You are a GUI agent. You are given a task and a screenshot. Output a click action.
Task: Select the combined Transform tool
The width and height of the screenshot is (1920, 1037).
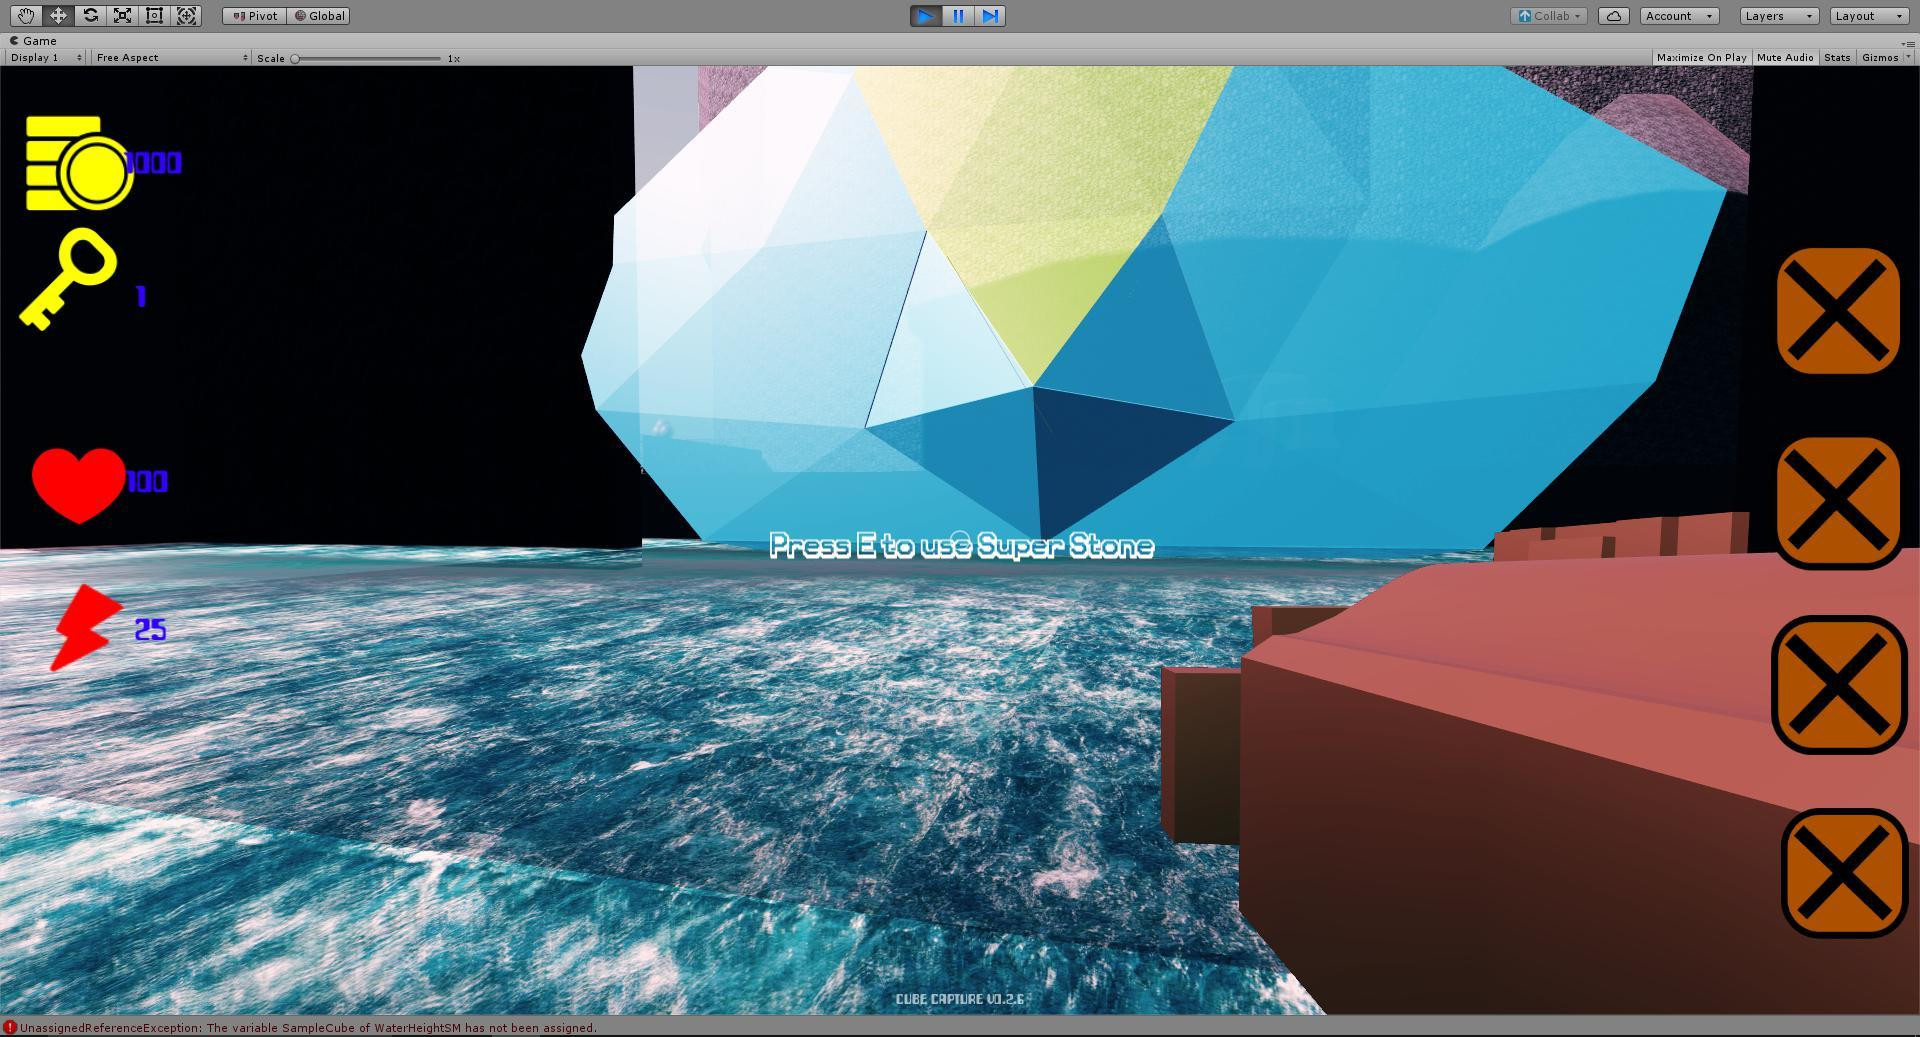(186, 15)
